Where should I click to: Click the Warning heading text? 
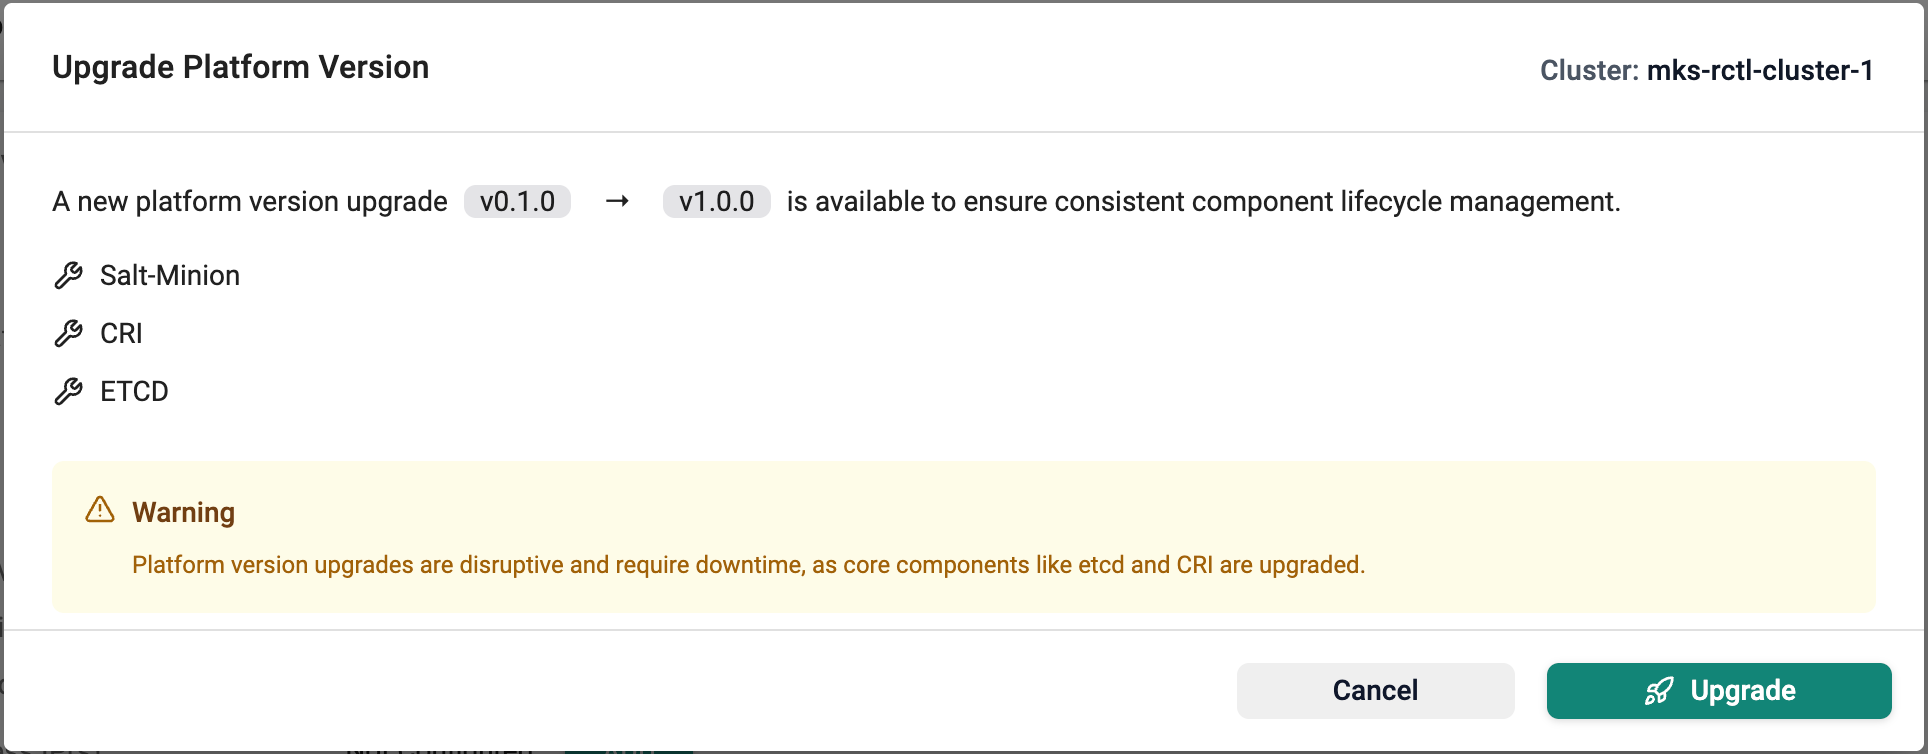point(184,513)
